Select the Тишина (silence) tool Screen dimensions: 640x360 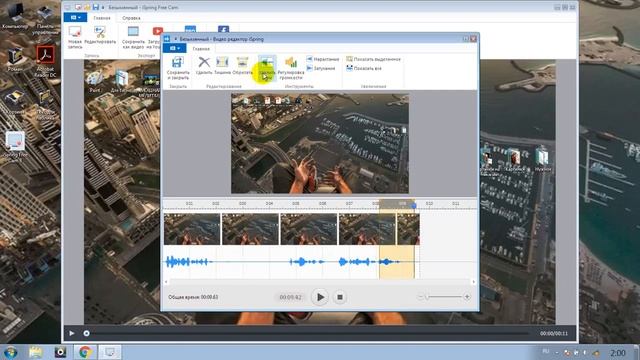coord(222,65)
